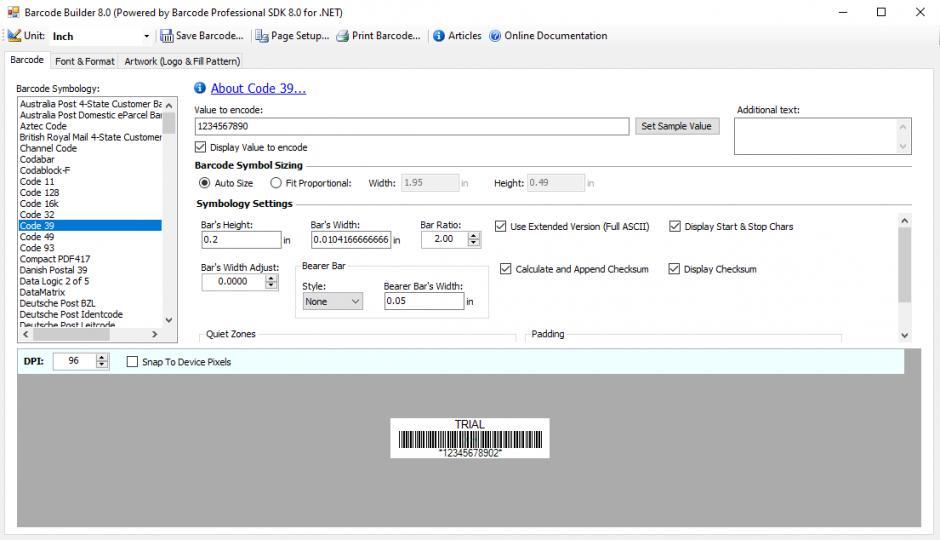Click the symbology list scroll-down arrow
This screenshot has width=940, height=540.
169,320
